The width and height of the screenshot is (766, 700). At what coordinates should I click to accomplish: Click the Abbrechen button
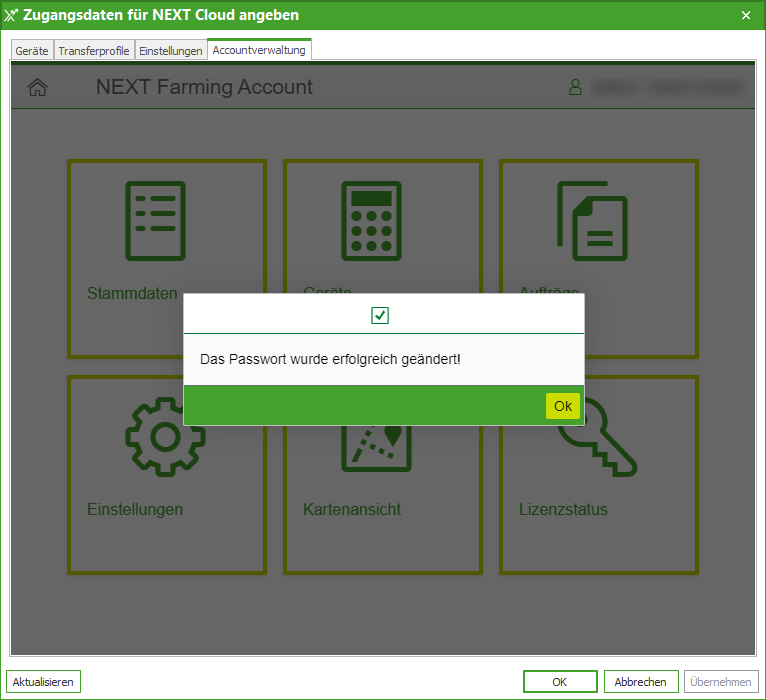[641, 682]
